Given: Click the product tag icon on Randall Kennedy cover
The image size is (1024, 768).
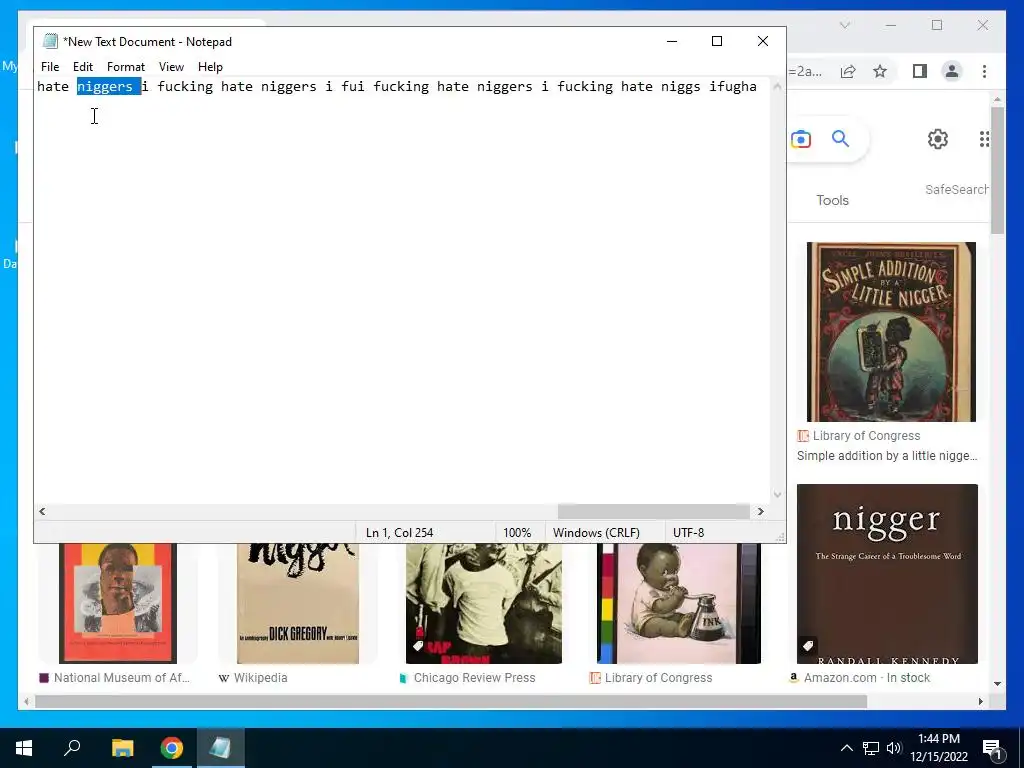Looking at the screenshot, I should click(x=808, y=646).
